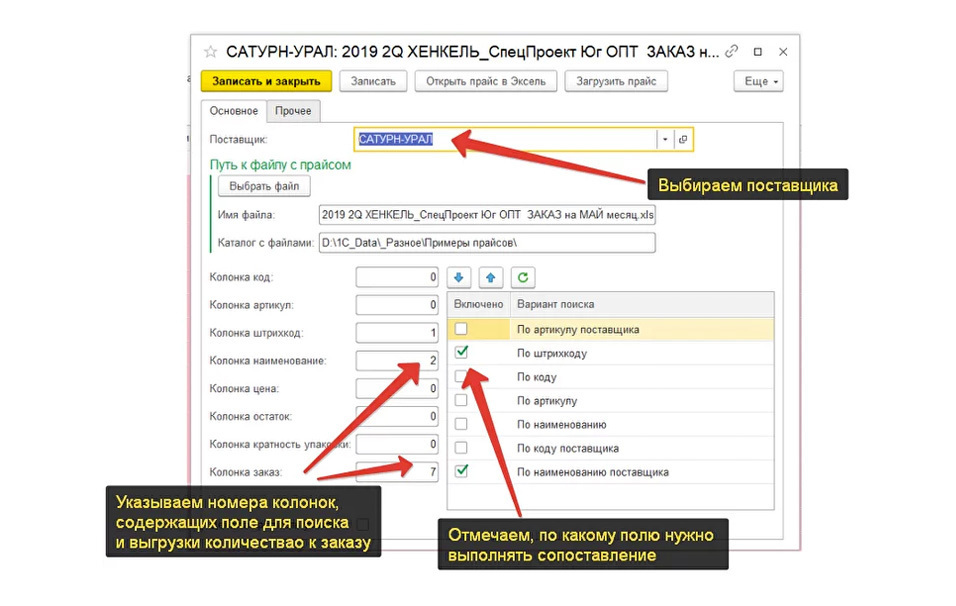Uncheck По наименованию поставщика option
The height and width of the screenshot is (606, 956).
462,471
